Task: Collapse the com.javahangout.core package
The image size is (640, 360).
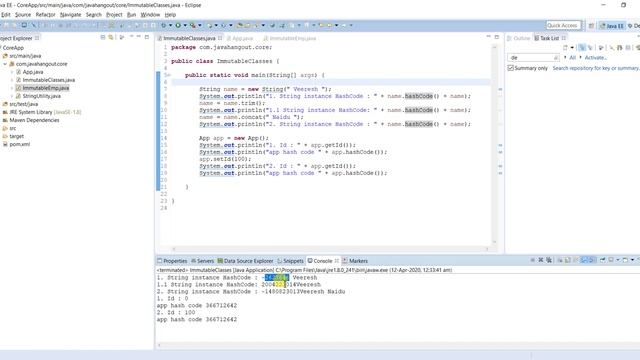Action: click(x=5, y=64)
